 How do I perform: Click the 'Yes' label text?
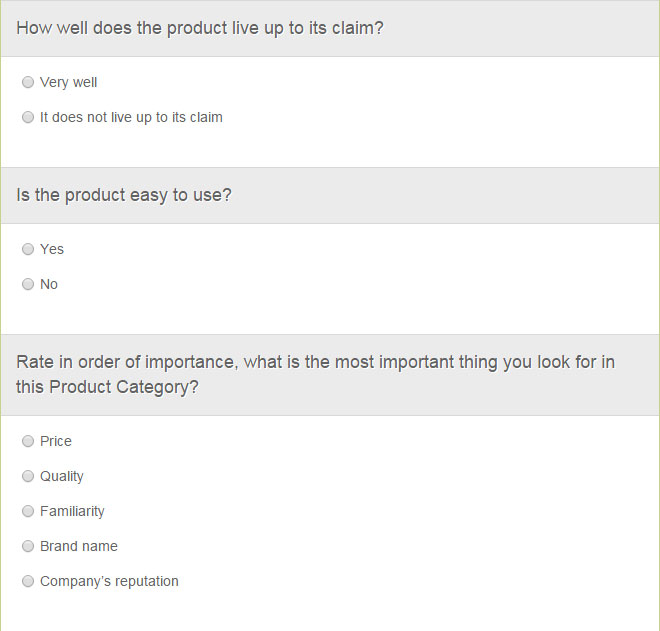(52, 249)
